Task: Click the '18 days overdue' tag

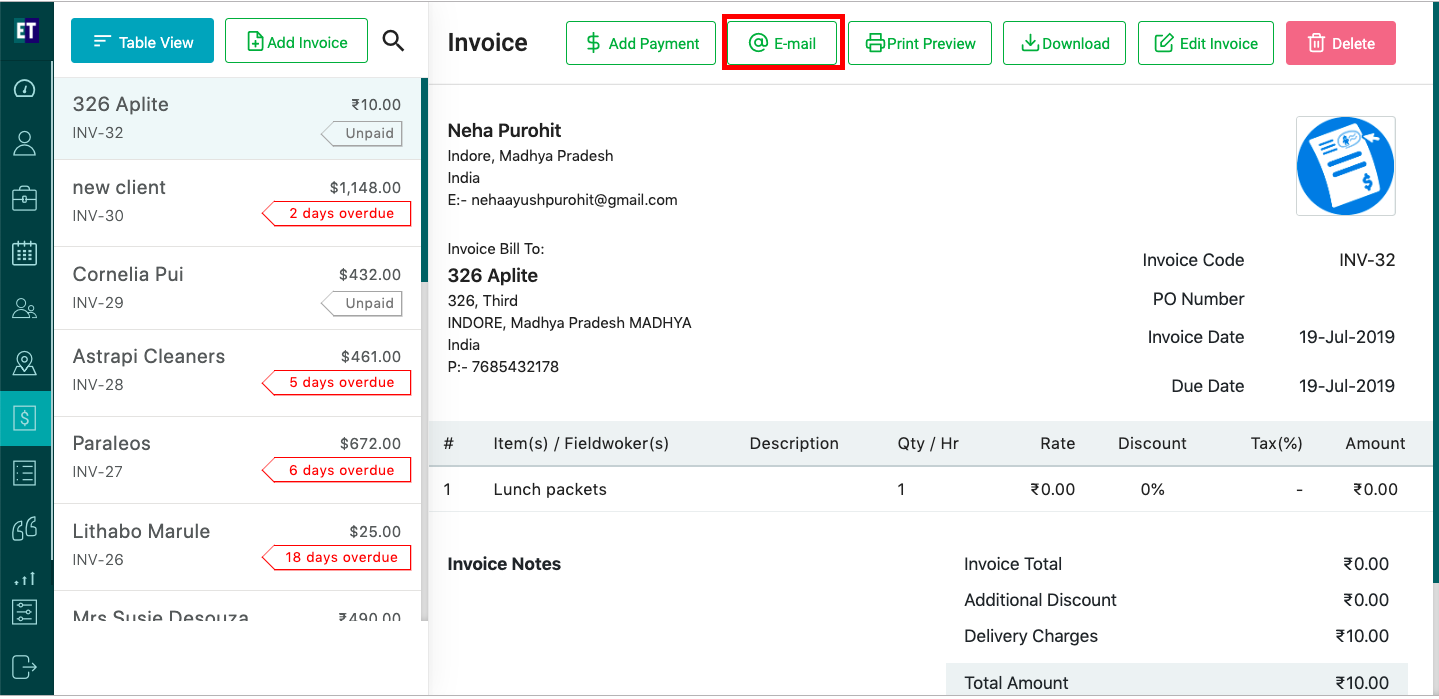Action: click(337, 557)
